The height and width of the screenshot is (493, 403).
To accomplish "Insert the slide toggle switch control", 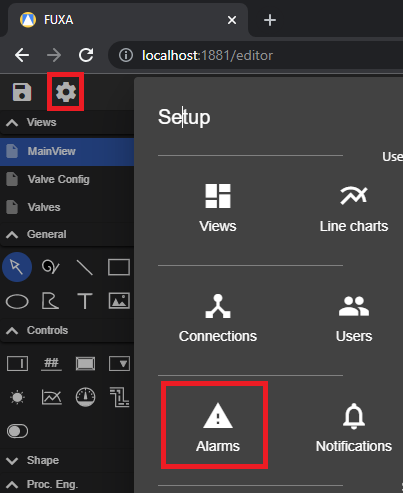I will click(x=17, y=431).
